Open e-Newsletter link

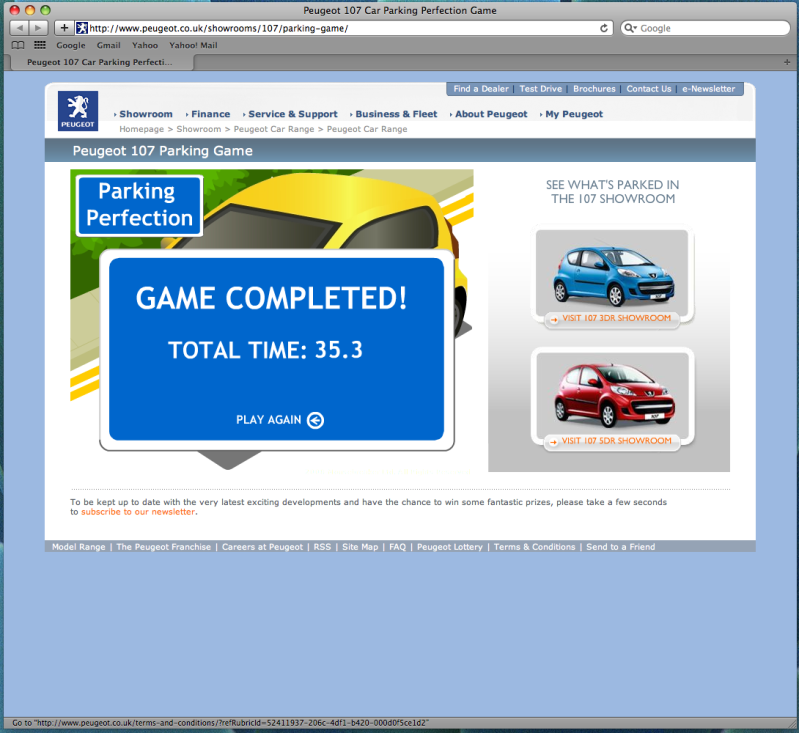point(708,89)
